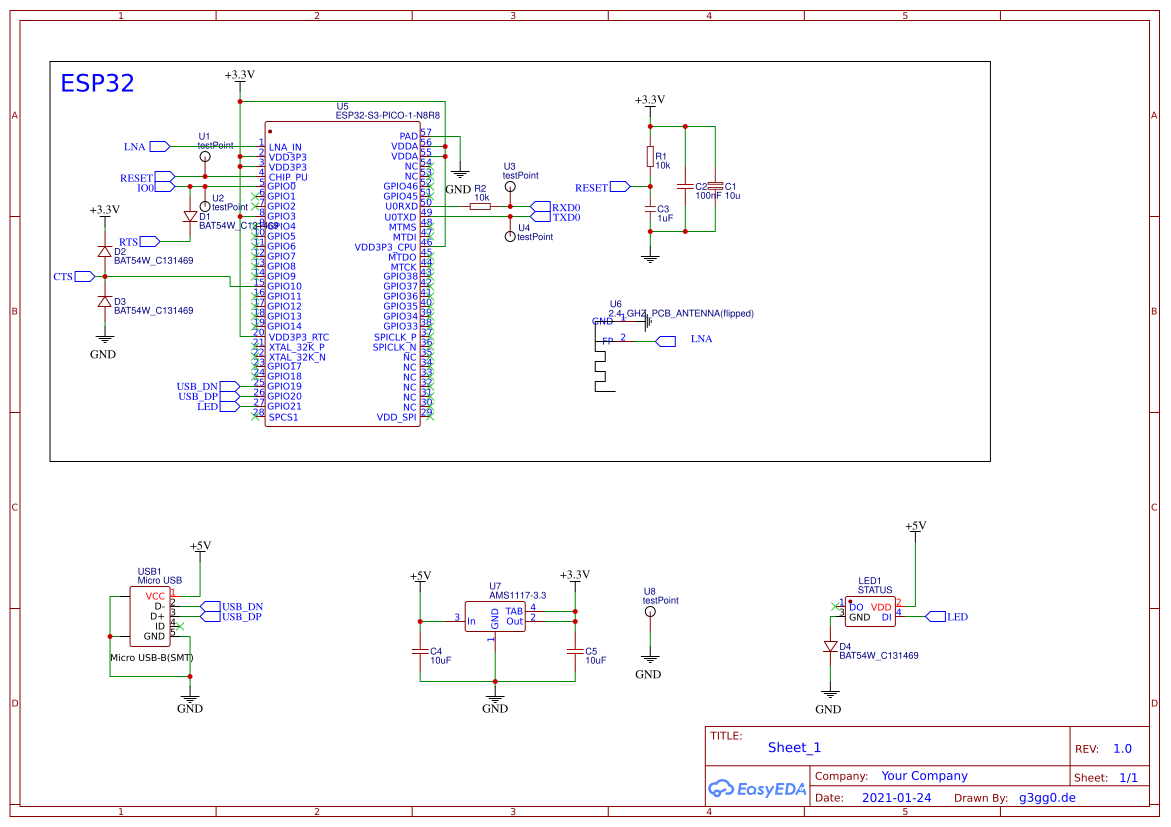Select testPoint U3 above RXD0
The height and width of the screenshot is (827, 1171).
(509, 184)
